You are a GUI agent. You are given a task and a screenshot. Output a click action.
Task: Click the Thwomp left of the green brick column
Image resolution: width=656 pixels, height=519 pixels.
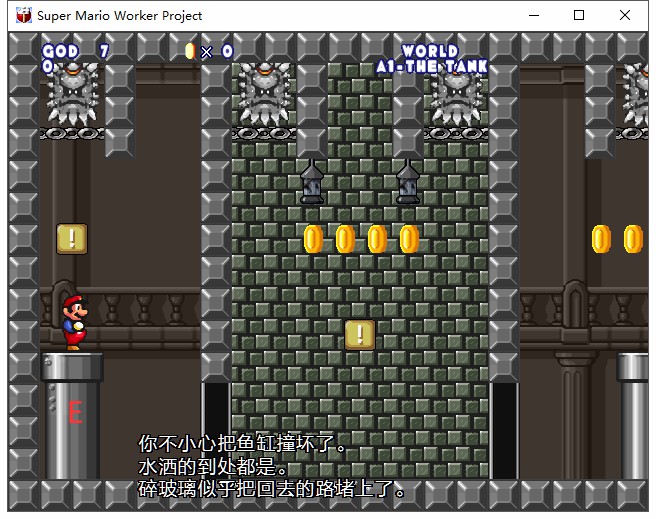(265, 95)
